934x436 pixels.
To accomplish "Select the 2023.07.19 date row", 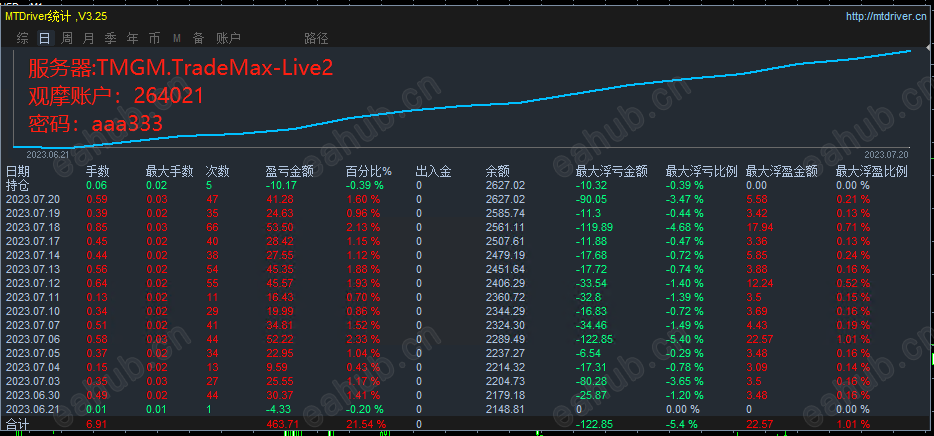I will [32, 213].
